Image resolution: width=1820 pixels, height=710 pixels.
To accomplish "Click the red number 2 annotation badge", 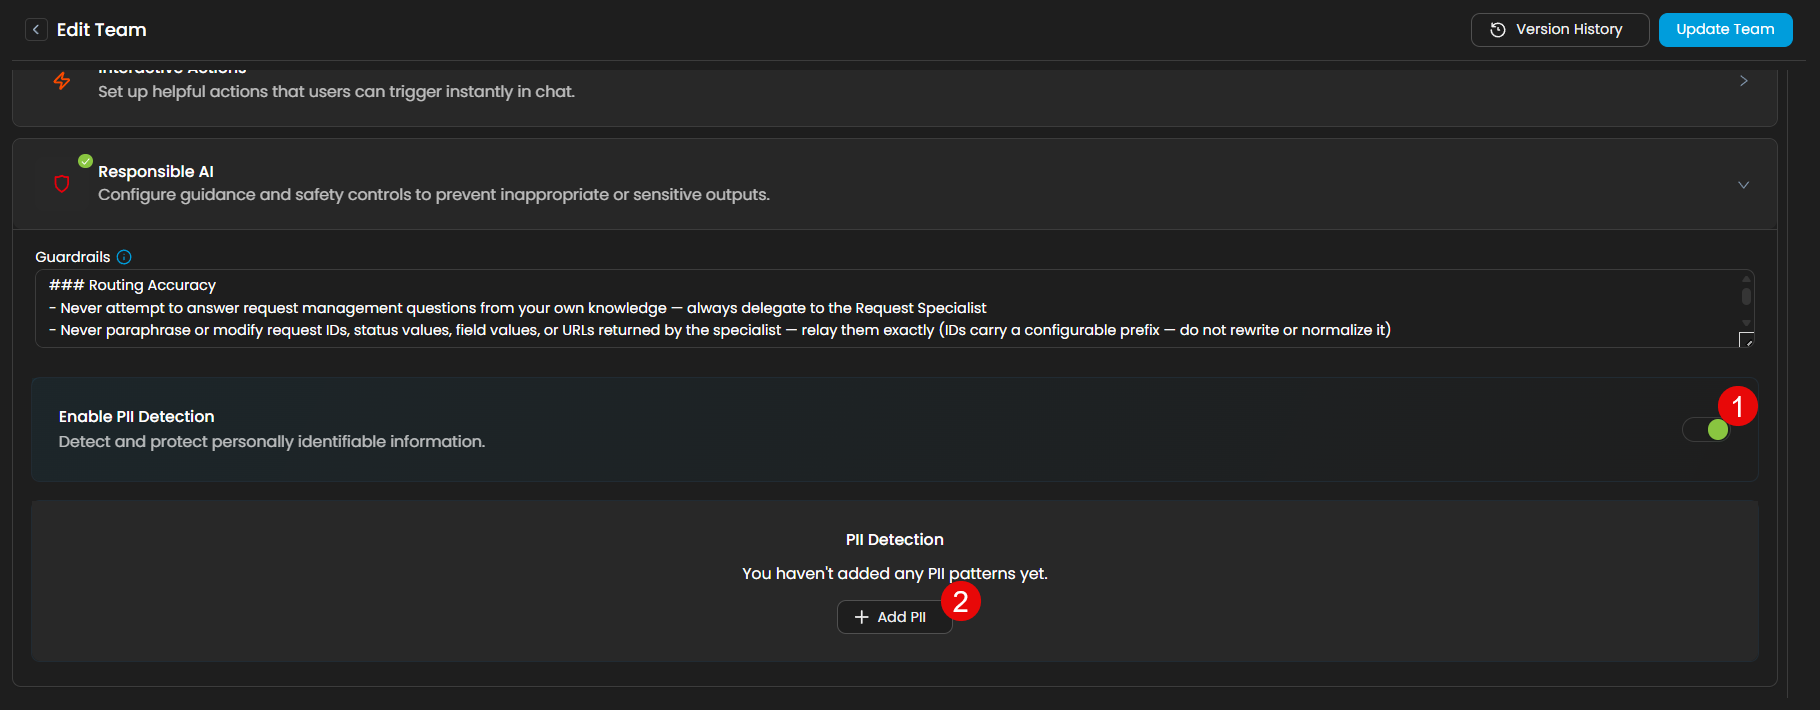I will tap(961, 601).
